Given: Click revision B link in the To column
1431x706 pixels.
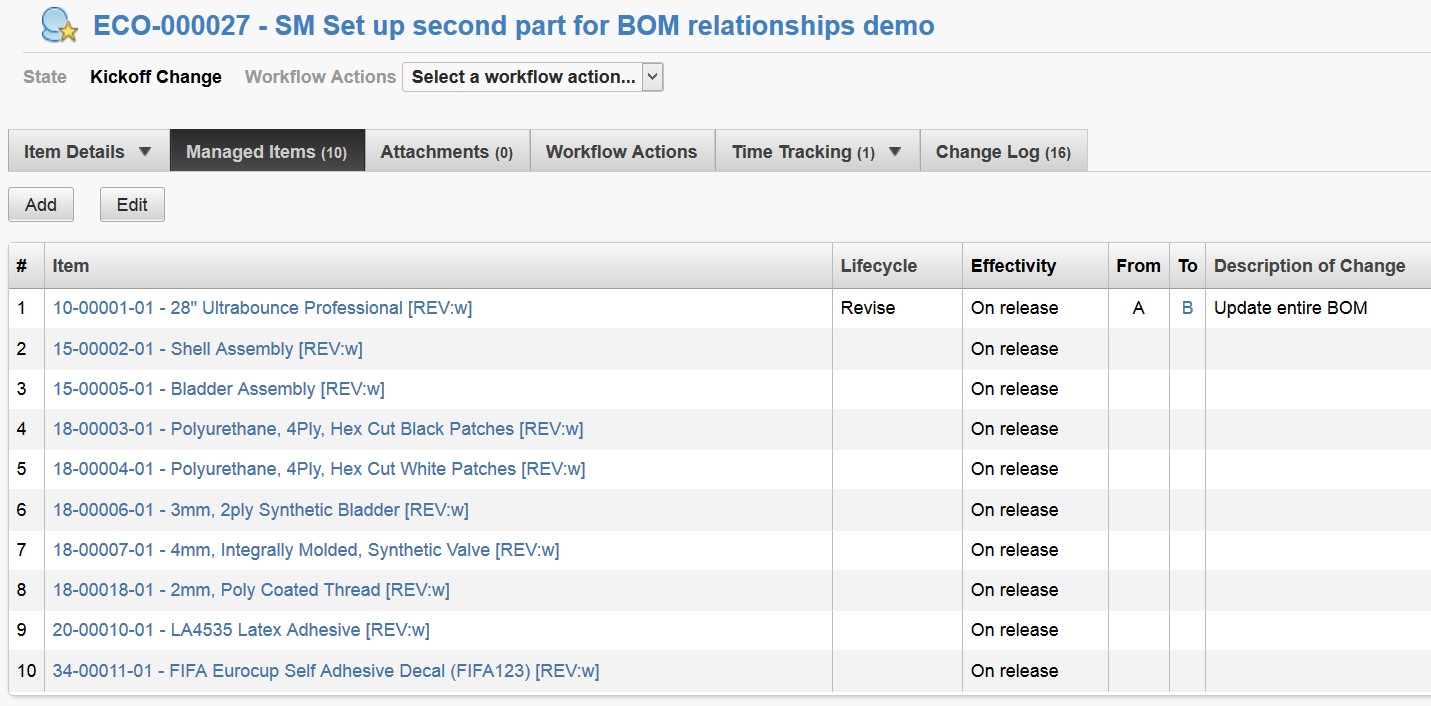Looking at the screenshot, I should [1187, 308].
